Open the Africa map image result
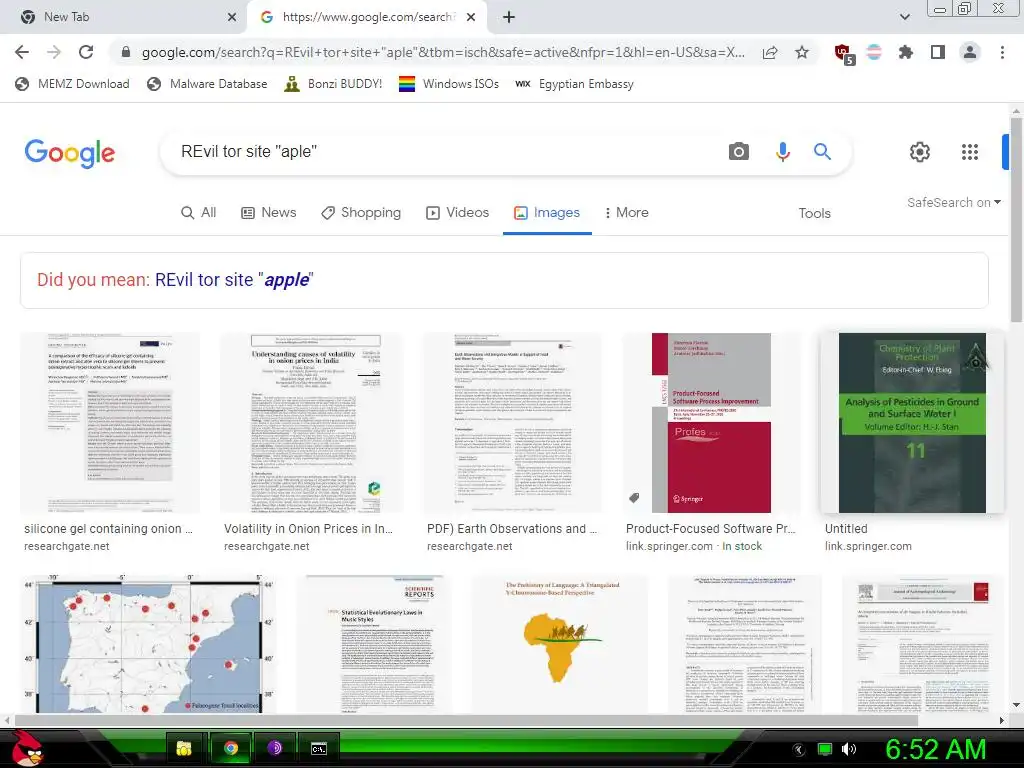 coord(560,644)
